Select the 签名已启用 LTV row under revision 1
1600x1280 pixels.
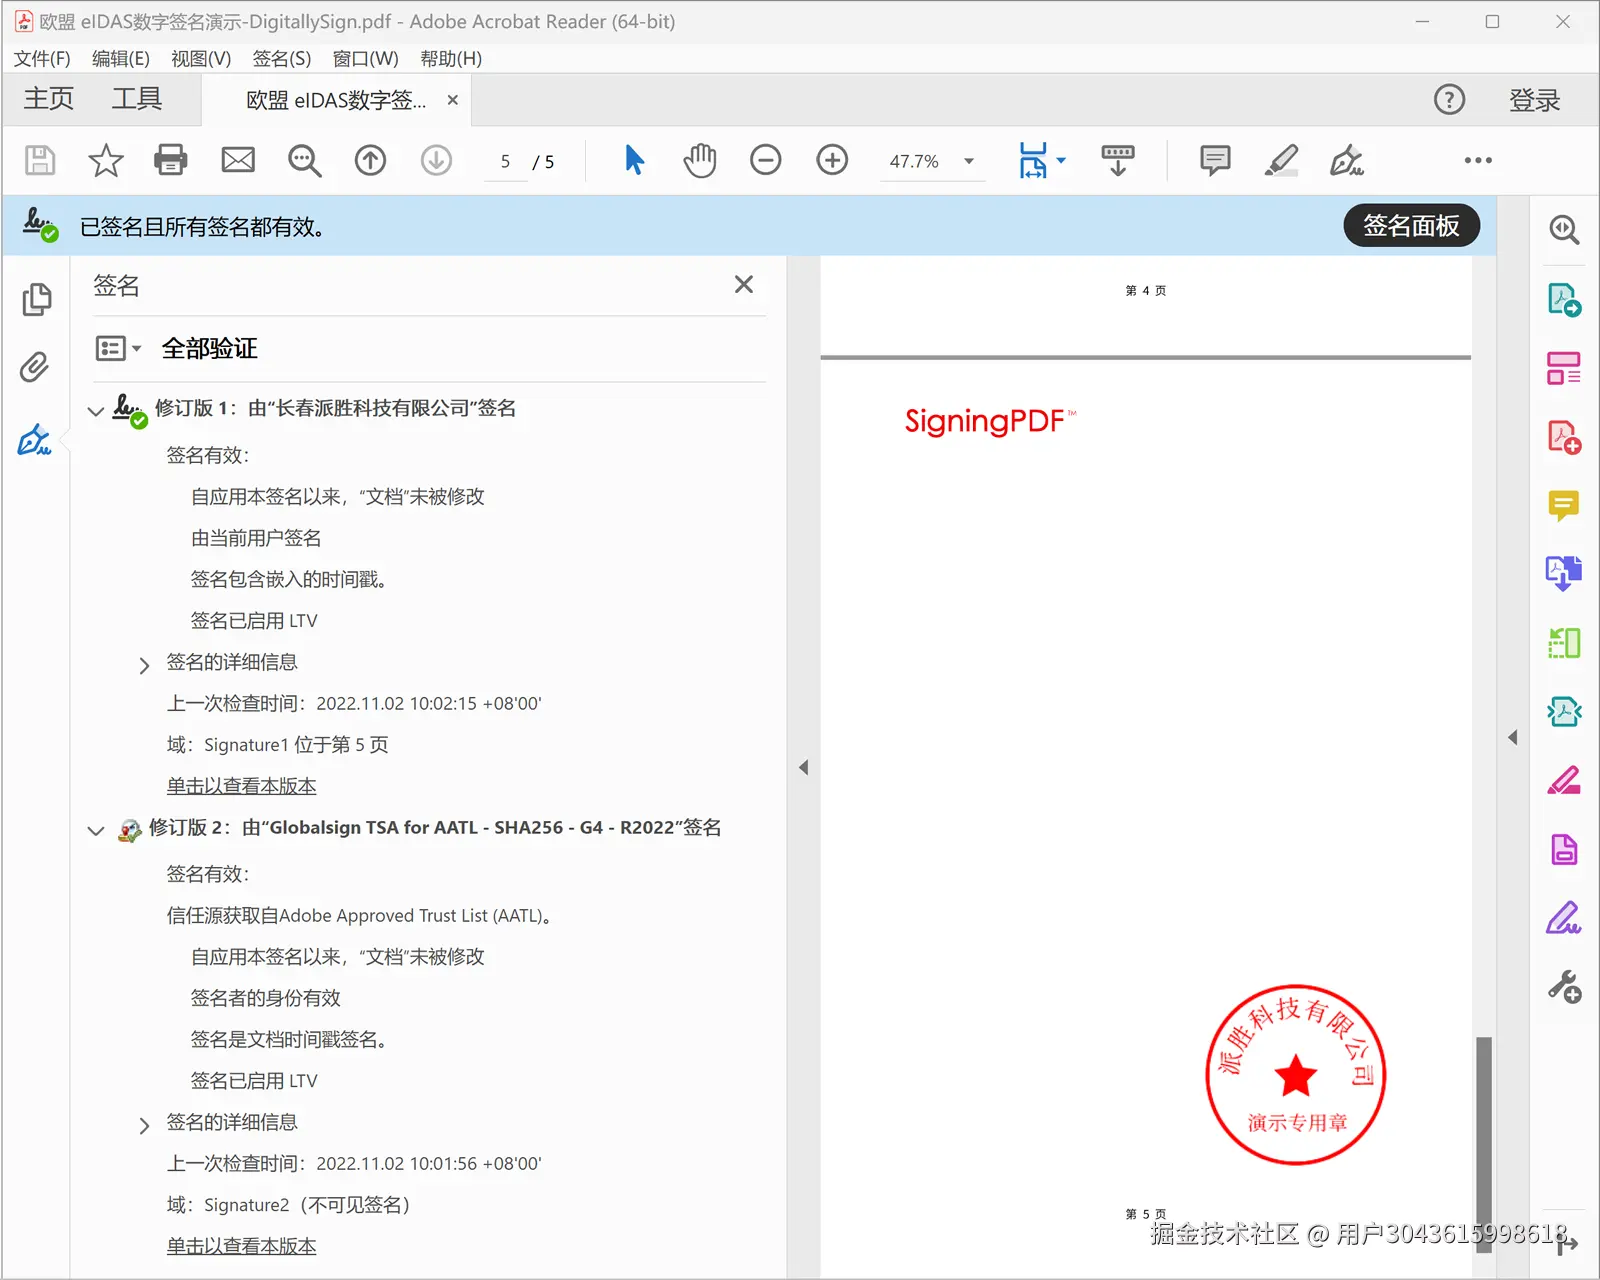(x=254, y=621)
